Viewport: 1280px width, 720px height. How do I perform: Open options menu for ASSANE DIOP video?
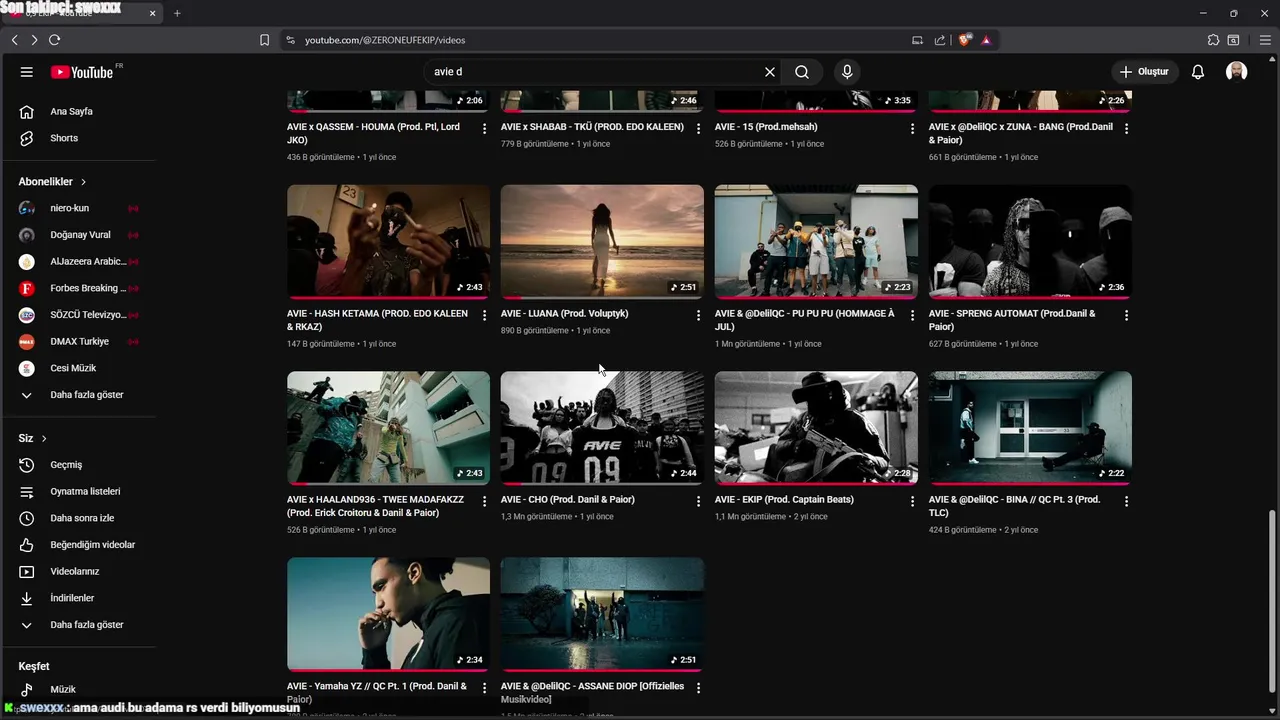click(698, 688)
